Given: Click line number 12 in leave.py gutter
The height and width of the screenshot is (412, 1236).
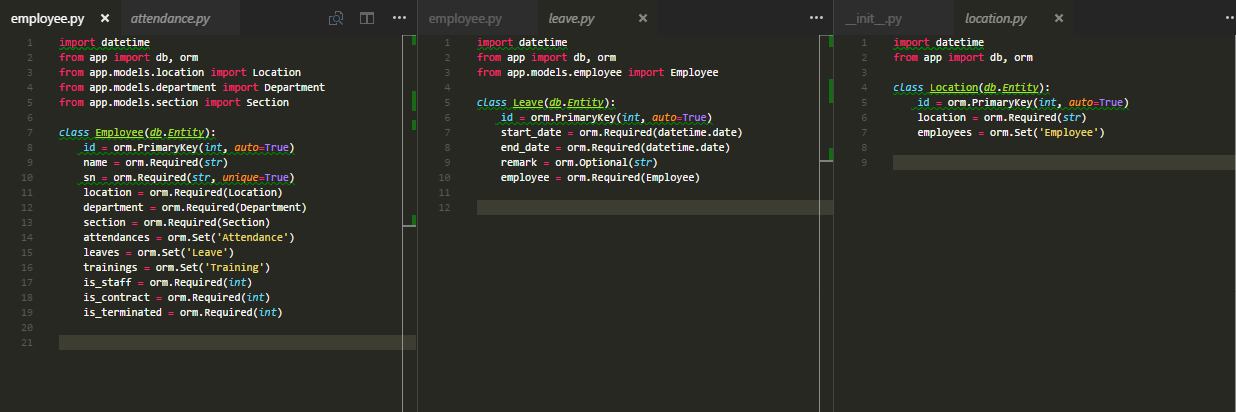Looking at the screenshot, I should [x=445, y=207].
